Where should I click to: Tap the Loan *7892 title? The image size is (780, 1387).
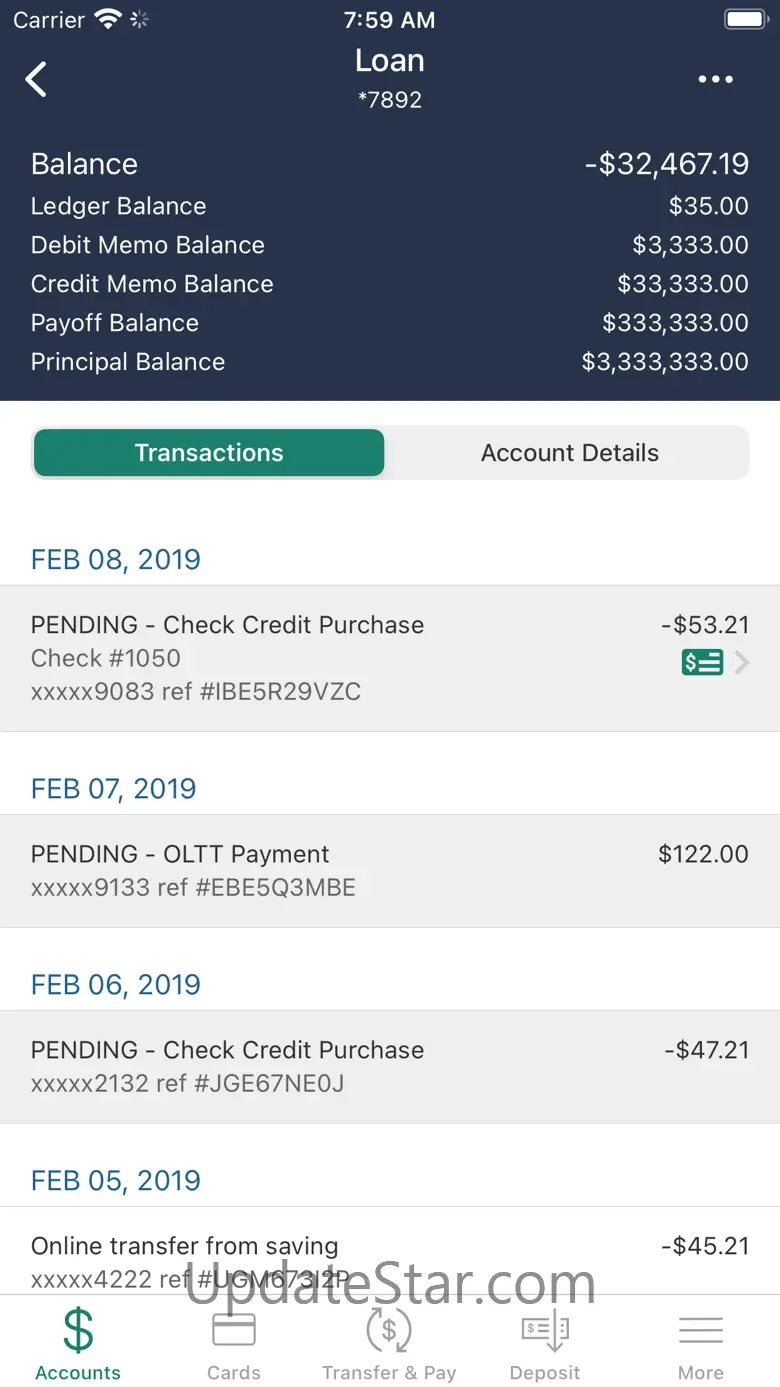click(x=390, y=77)
